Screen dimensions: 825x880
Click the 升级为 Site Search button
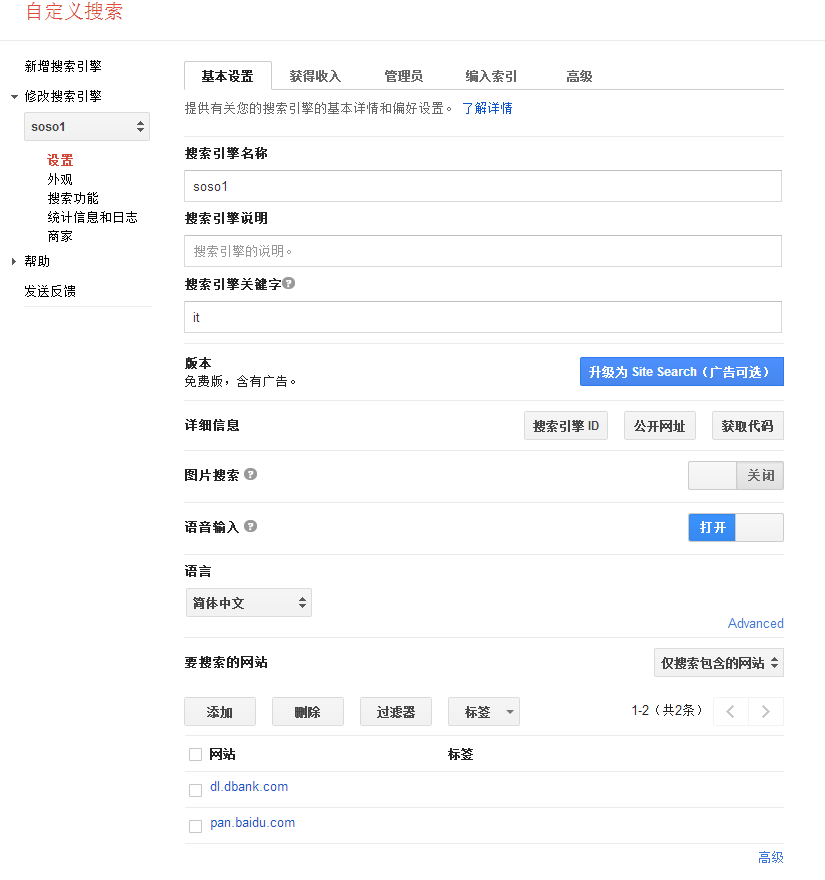(x=681, y=371)
